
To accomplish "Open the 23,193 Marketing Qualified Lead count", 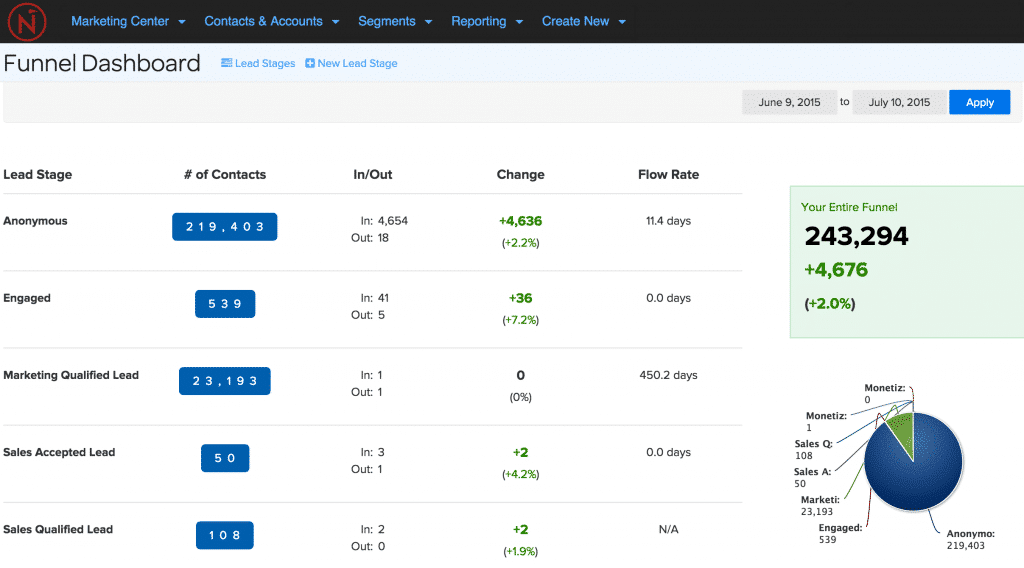I will tap(225, 381).
